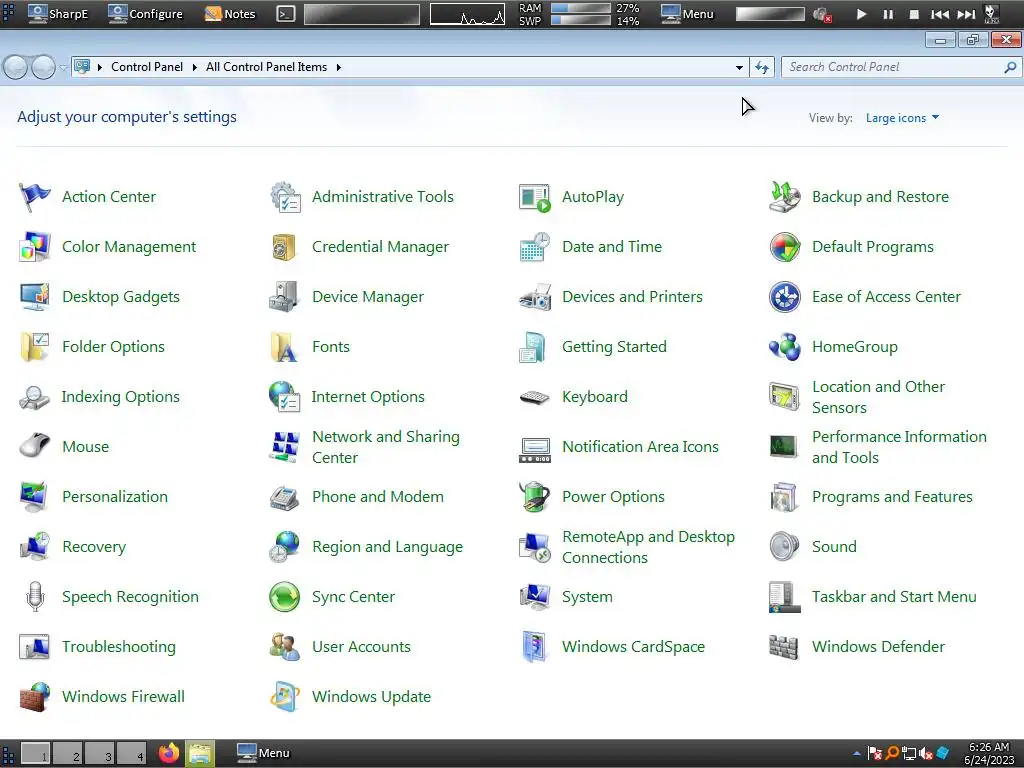Open the Troubleshooting link
Screen dimensions: 1024x768
119,647
